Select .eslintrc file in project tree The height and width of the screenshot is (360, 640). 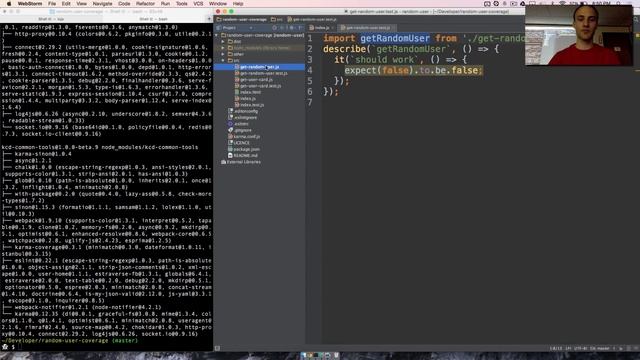point(241,124)
